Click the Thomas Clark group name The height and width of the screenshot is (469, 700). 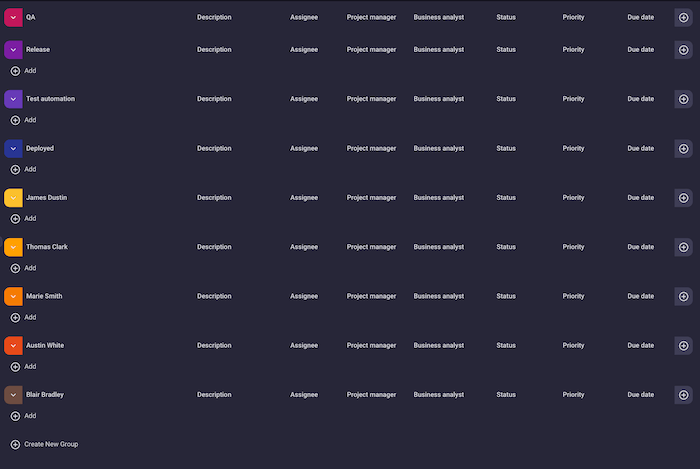[47, 247]
